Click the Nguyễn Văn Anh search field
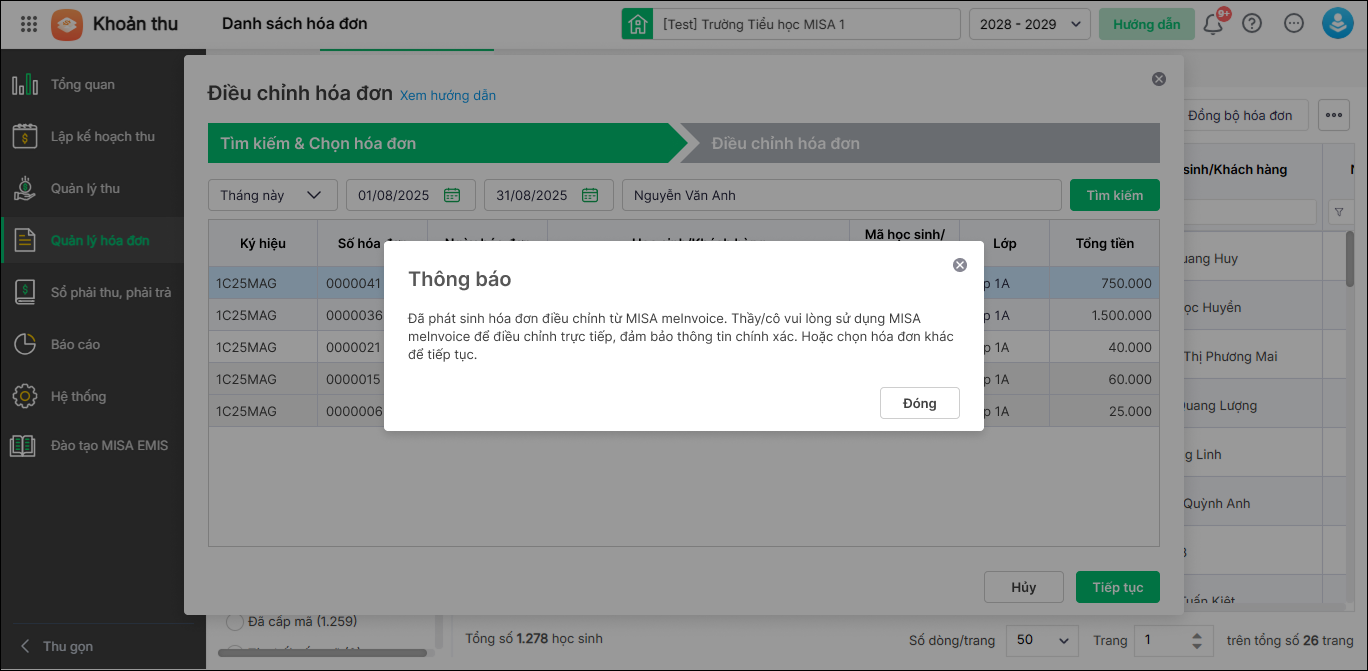Viewport: 1368px width, 671px height. 840,195
